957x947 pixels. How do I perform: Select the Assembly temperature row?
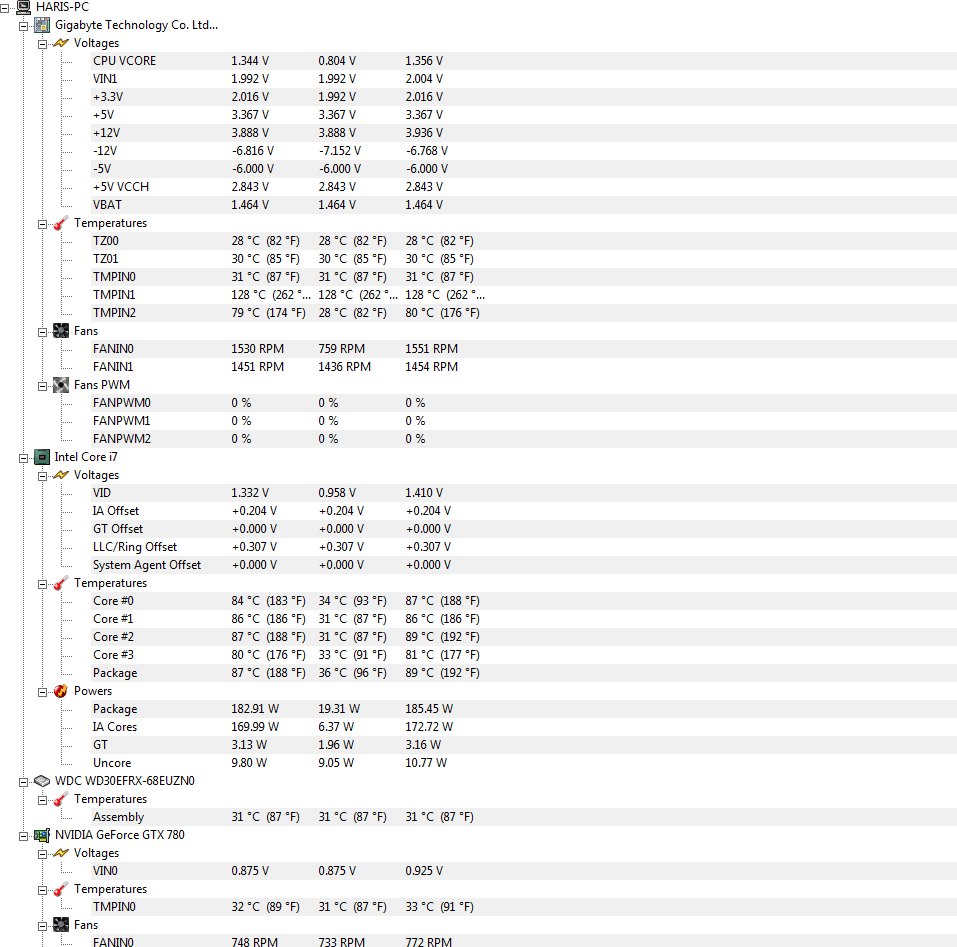click(524, 817)
